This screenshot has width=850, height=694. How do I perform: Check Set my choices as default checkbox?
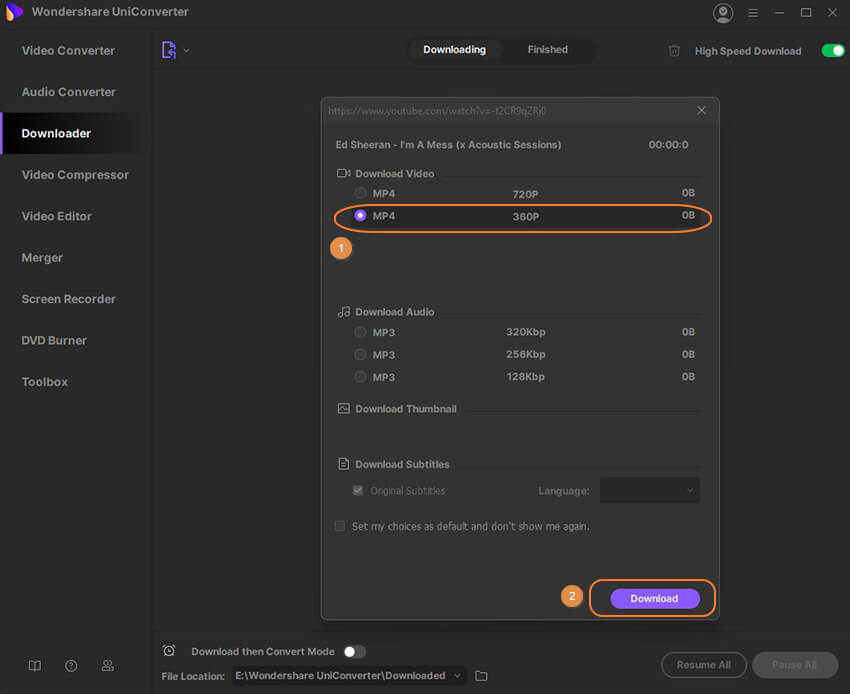click(x=340, y=526)
